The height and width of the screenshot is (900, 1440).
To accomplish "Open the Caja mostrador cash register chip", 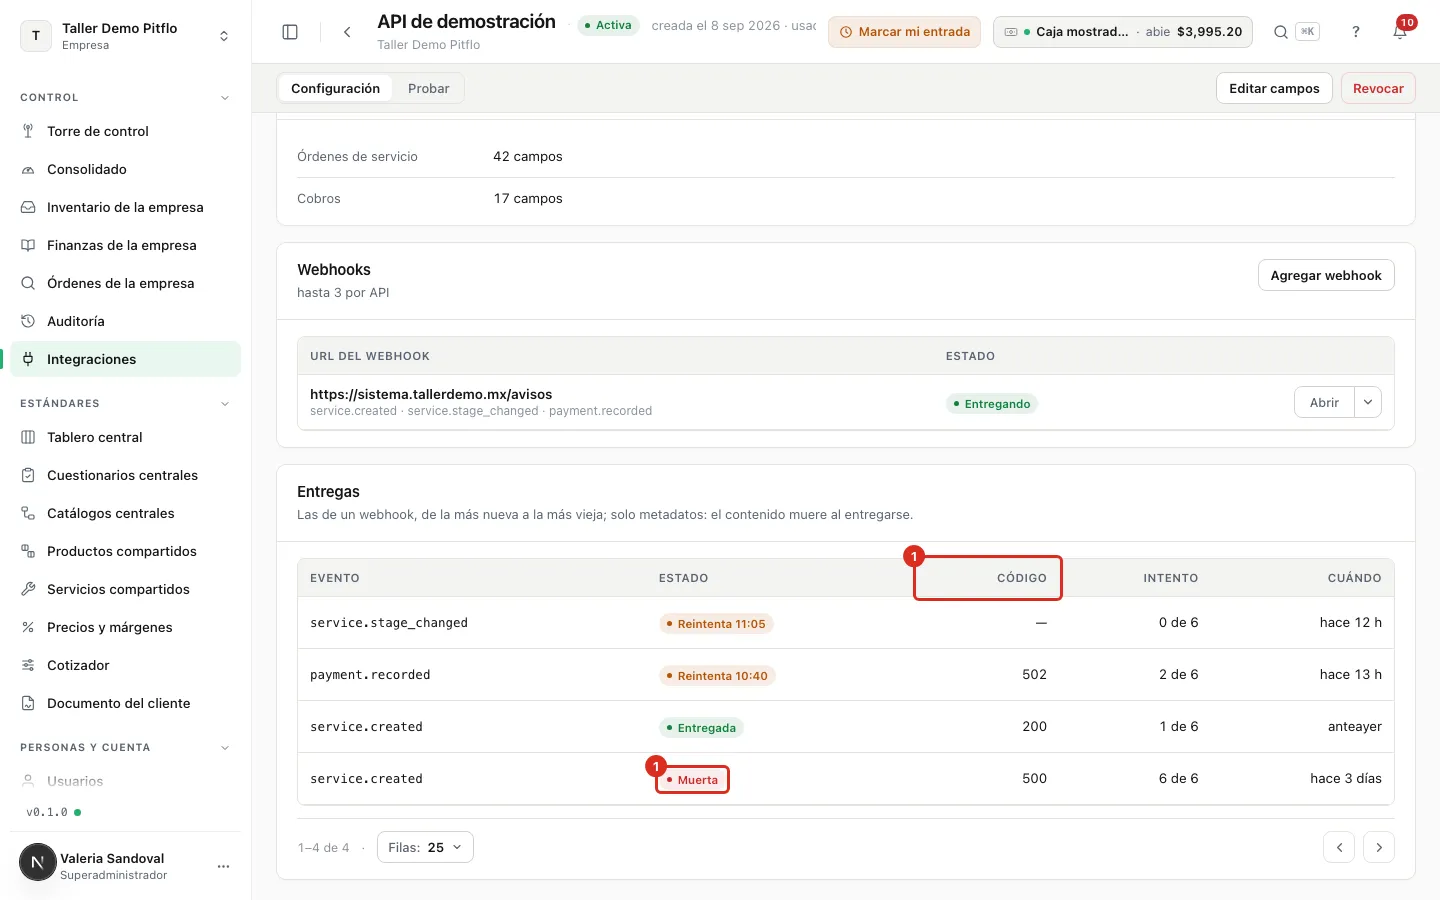I will (1123, 32).
